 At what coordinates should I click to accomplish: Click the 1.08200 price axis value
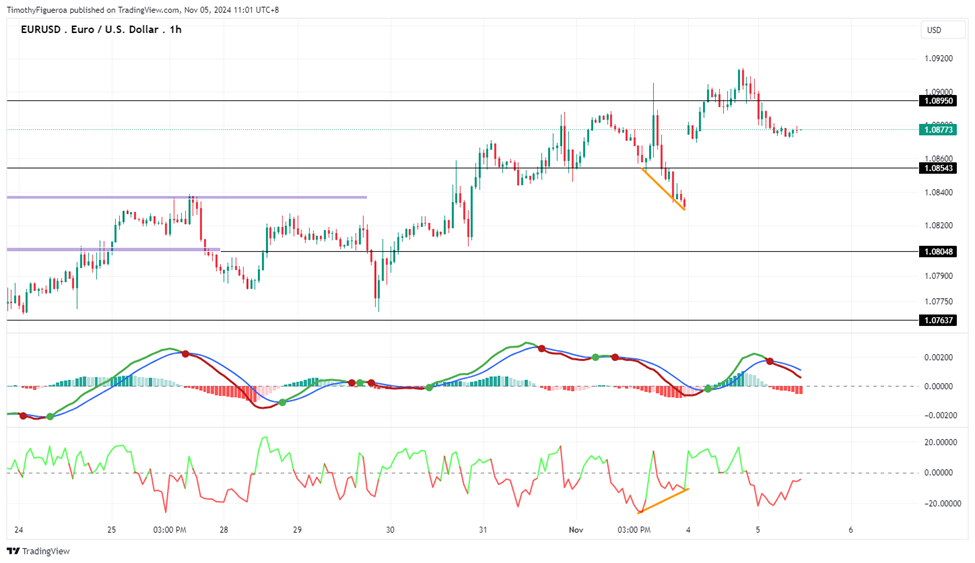(938, 226)
